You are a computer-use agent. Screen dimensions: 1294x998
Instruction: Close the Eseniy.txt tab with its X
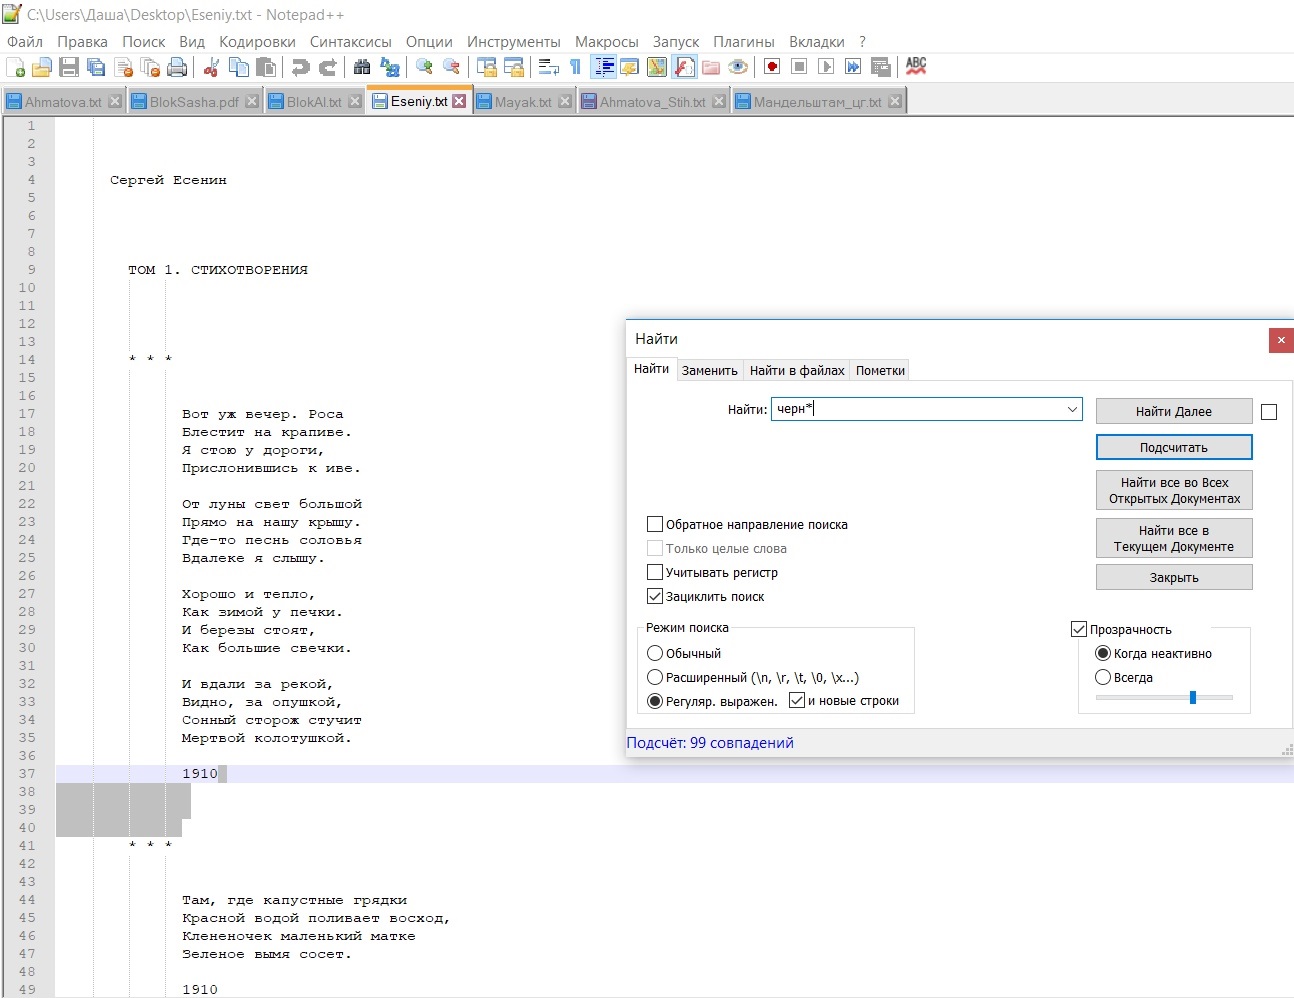tap(459, 101)
